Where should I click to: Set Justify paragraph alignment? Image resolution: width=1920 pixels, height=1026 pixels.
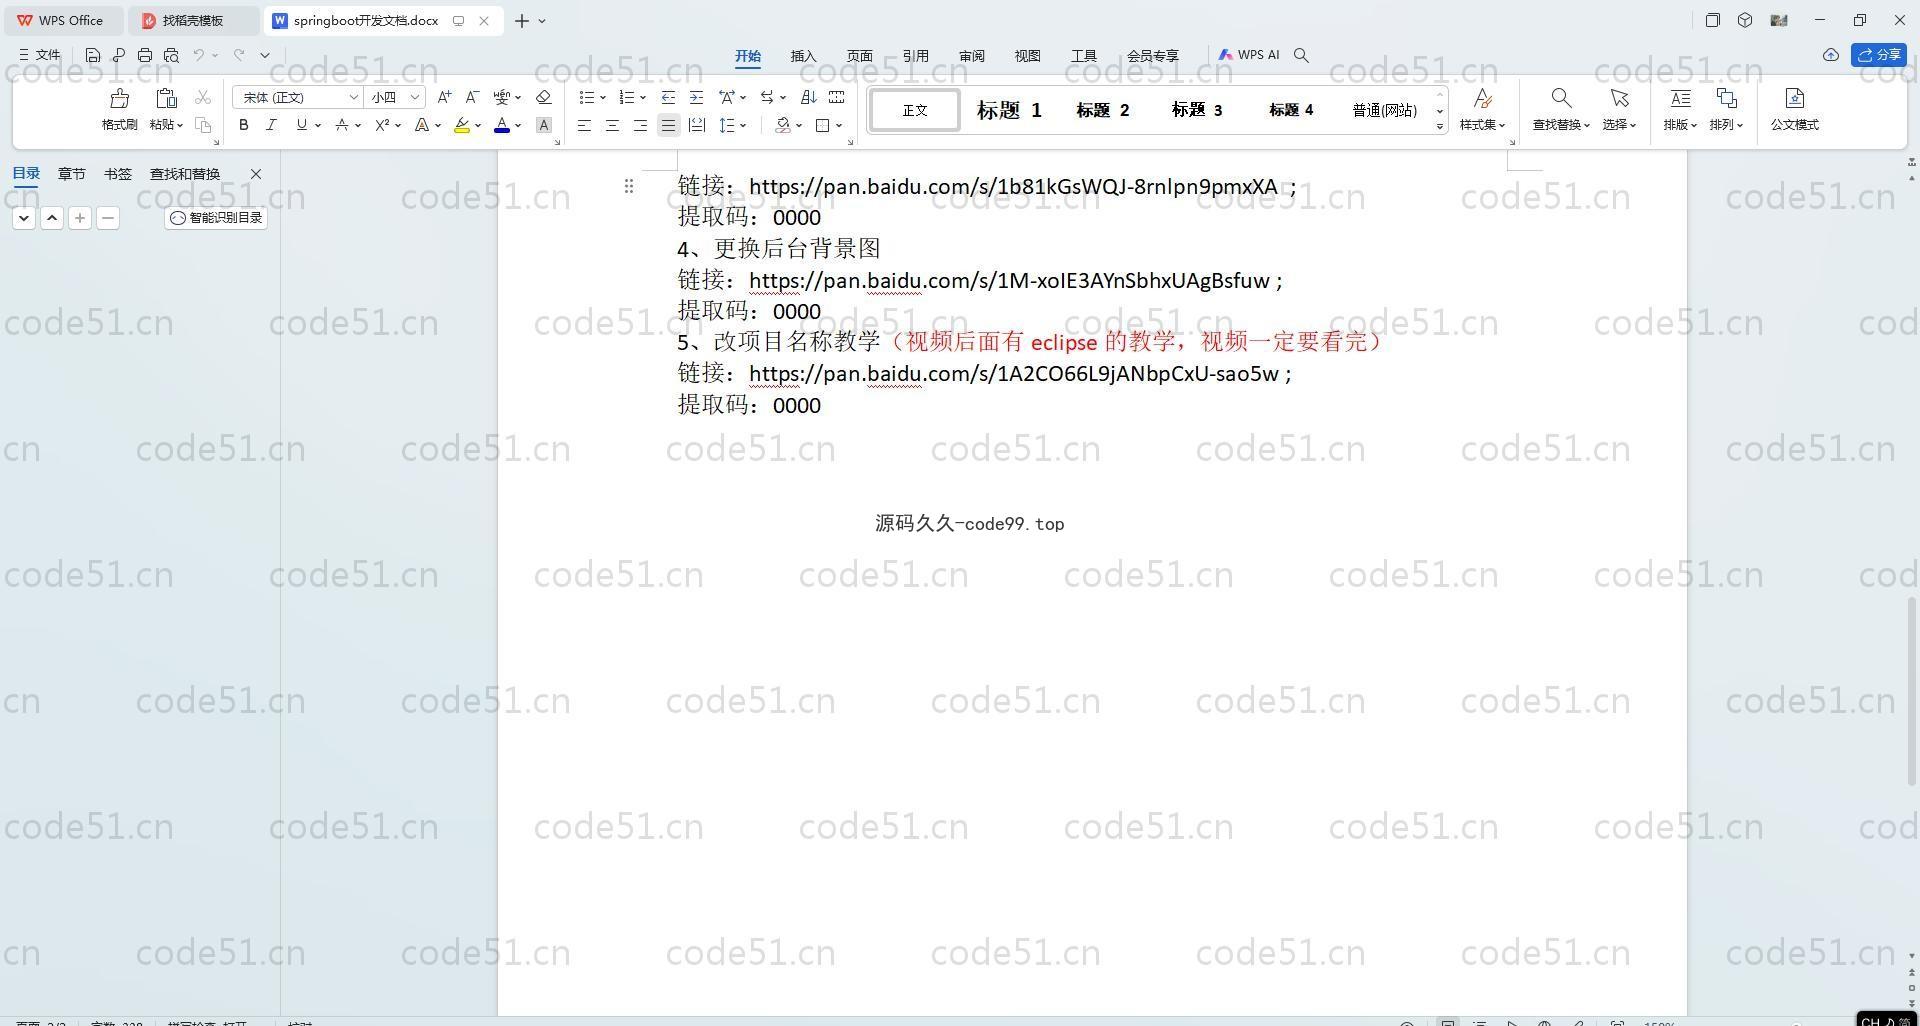pos(668,125)
